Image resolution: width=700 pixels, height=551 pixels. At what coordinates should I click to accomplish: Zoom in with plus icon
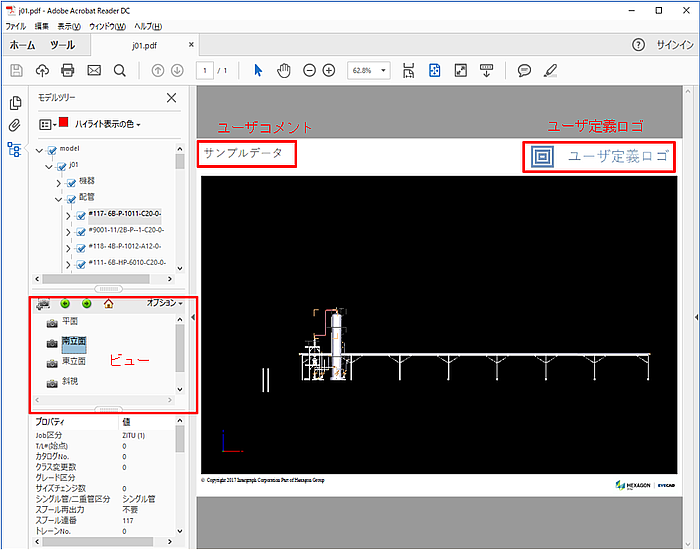click(x=329, y=71)
